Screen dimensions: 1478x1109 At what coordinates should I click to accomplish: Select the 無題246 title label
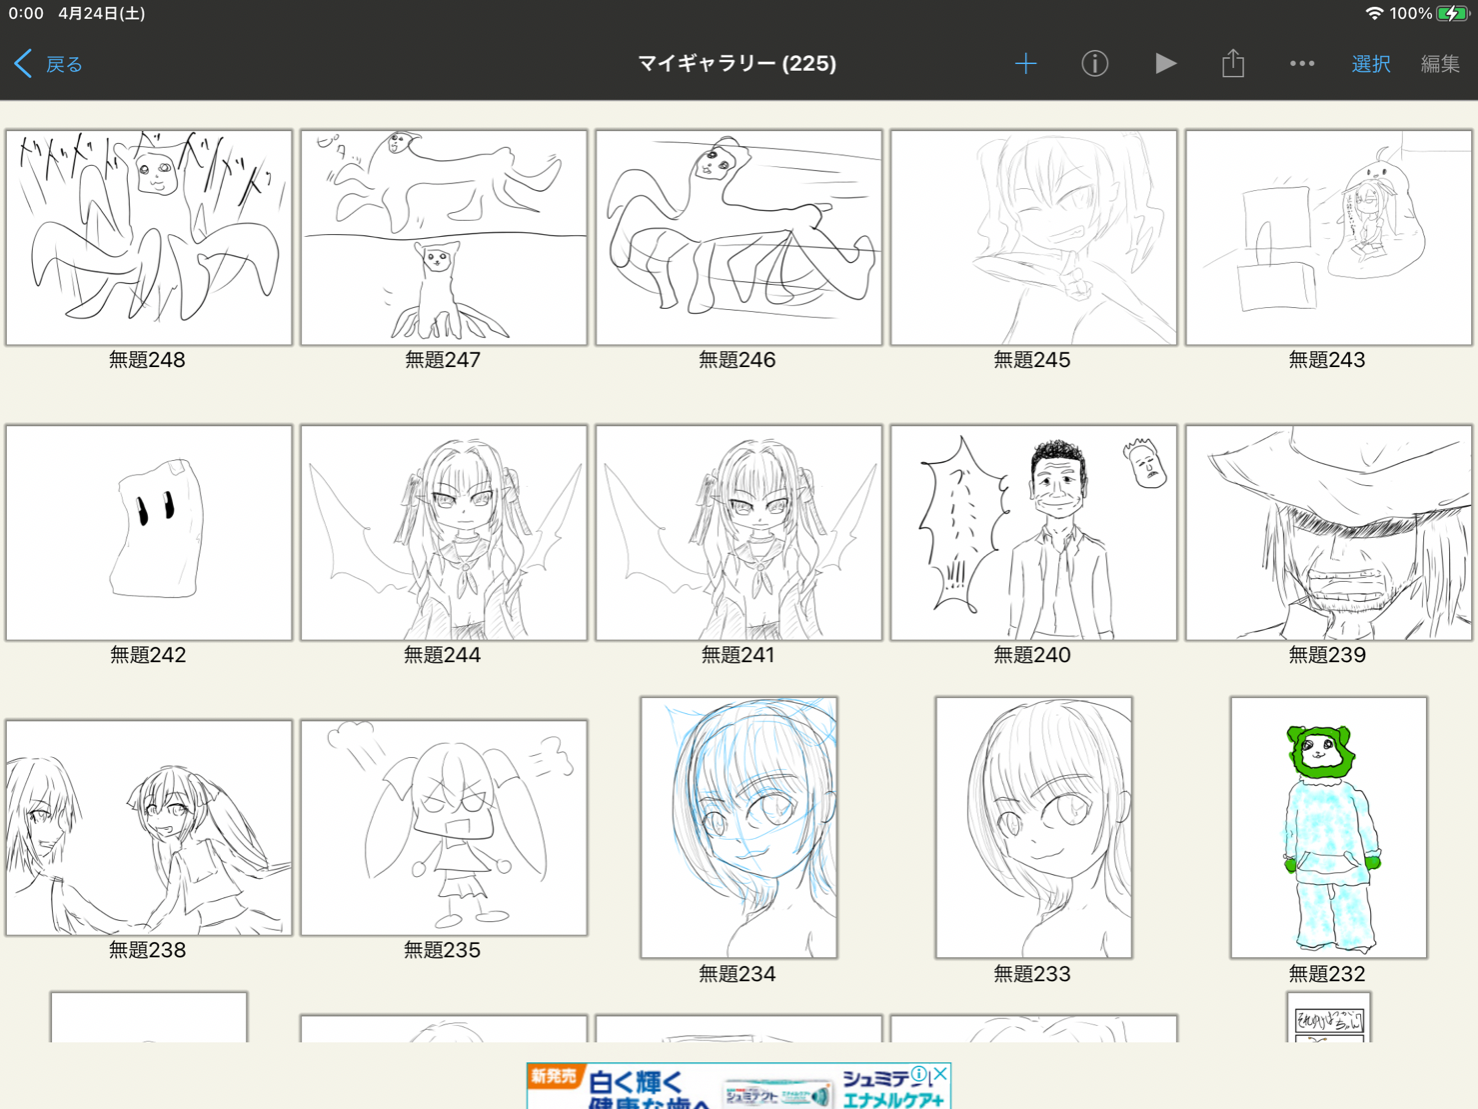(737, 360)
